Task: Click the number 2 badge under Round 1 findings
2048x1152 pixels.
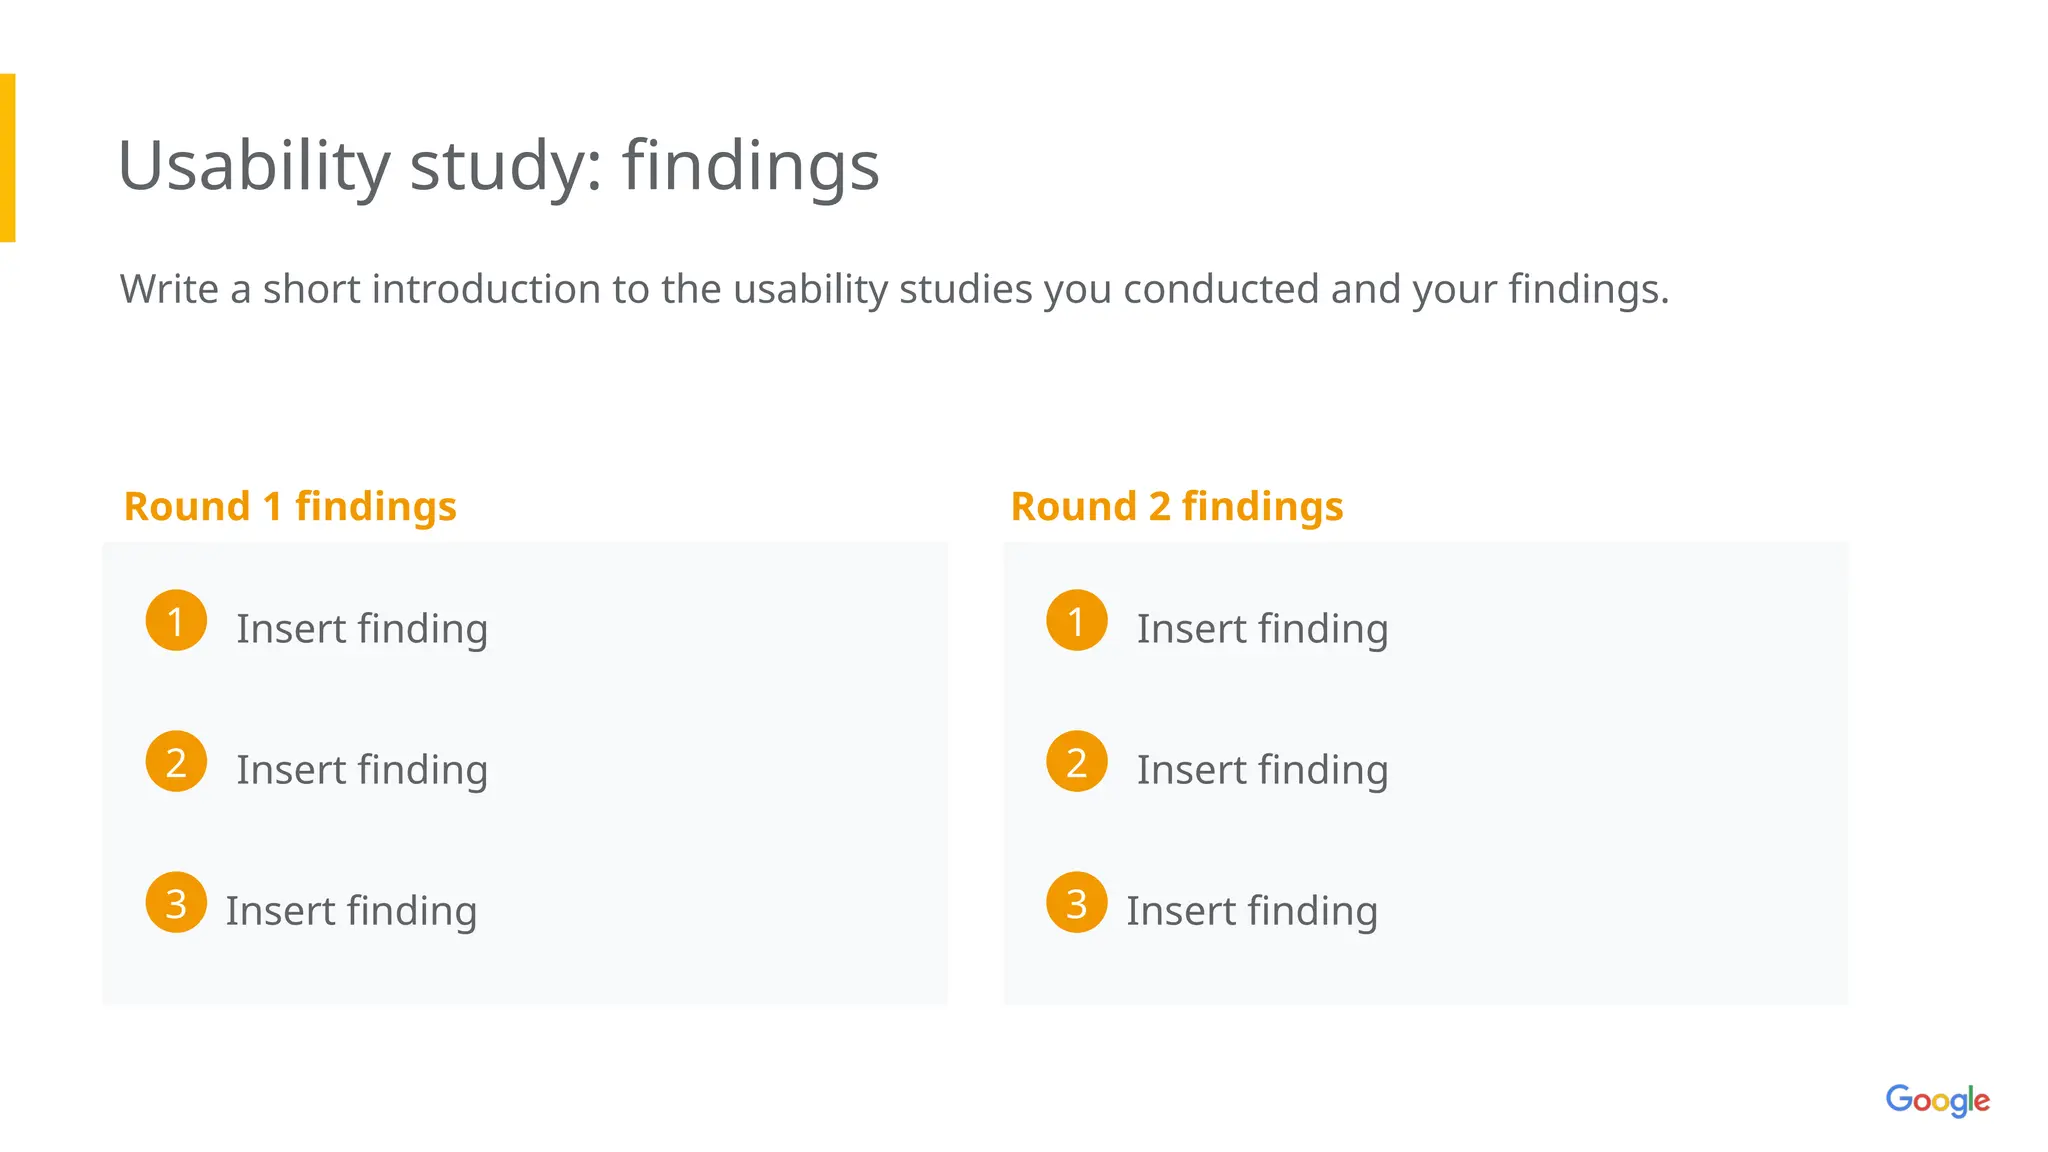Action: (x=176, y=762)
